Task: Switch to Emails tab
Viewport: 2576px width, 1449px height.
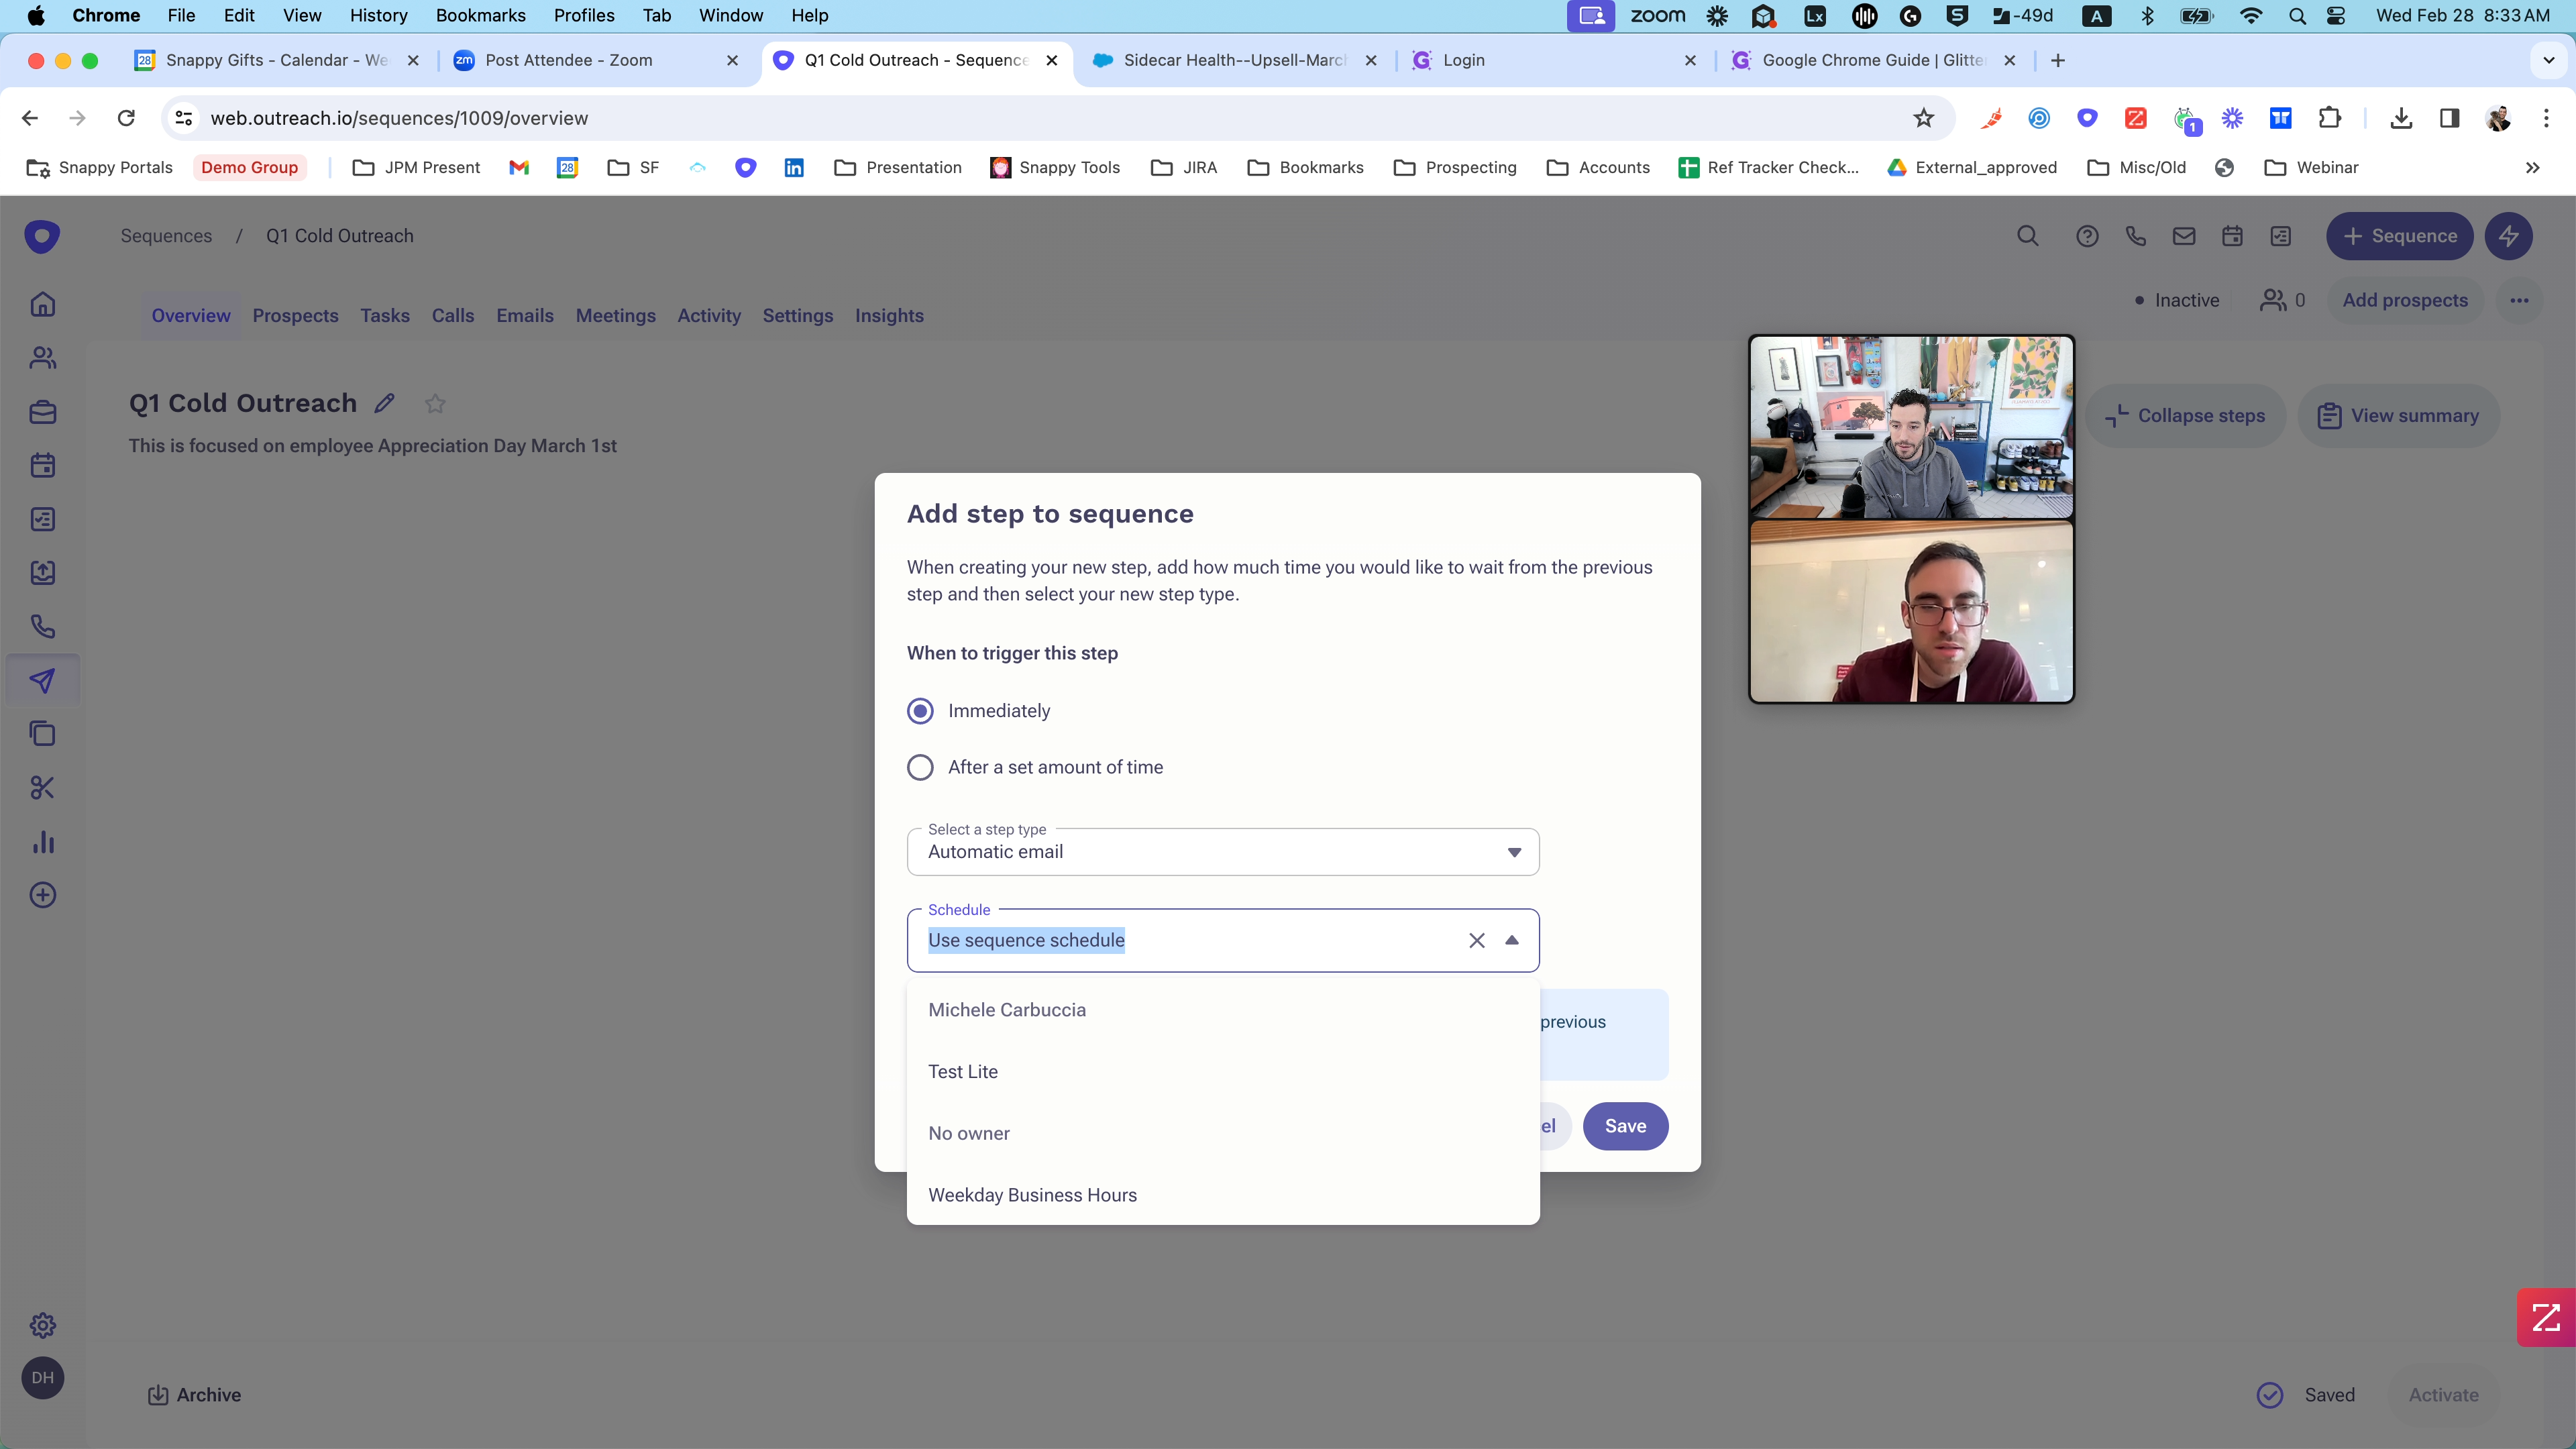Action: (x=524, y=316)
